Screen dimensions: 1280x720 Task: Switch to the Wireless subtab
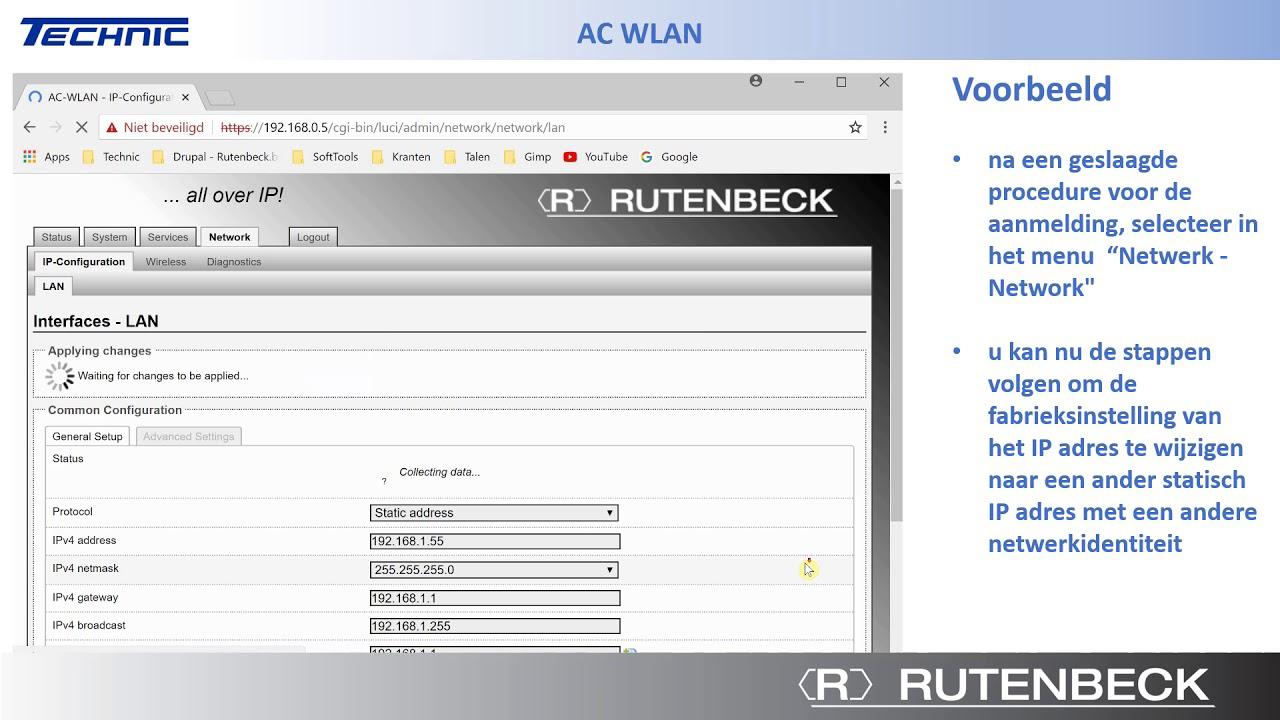point(166,262)
